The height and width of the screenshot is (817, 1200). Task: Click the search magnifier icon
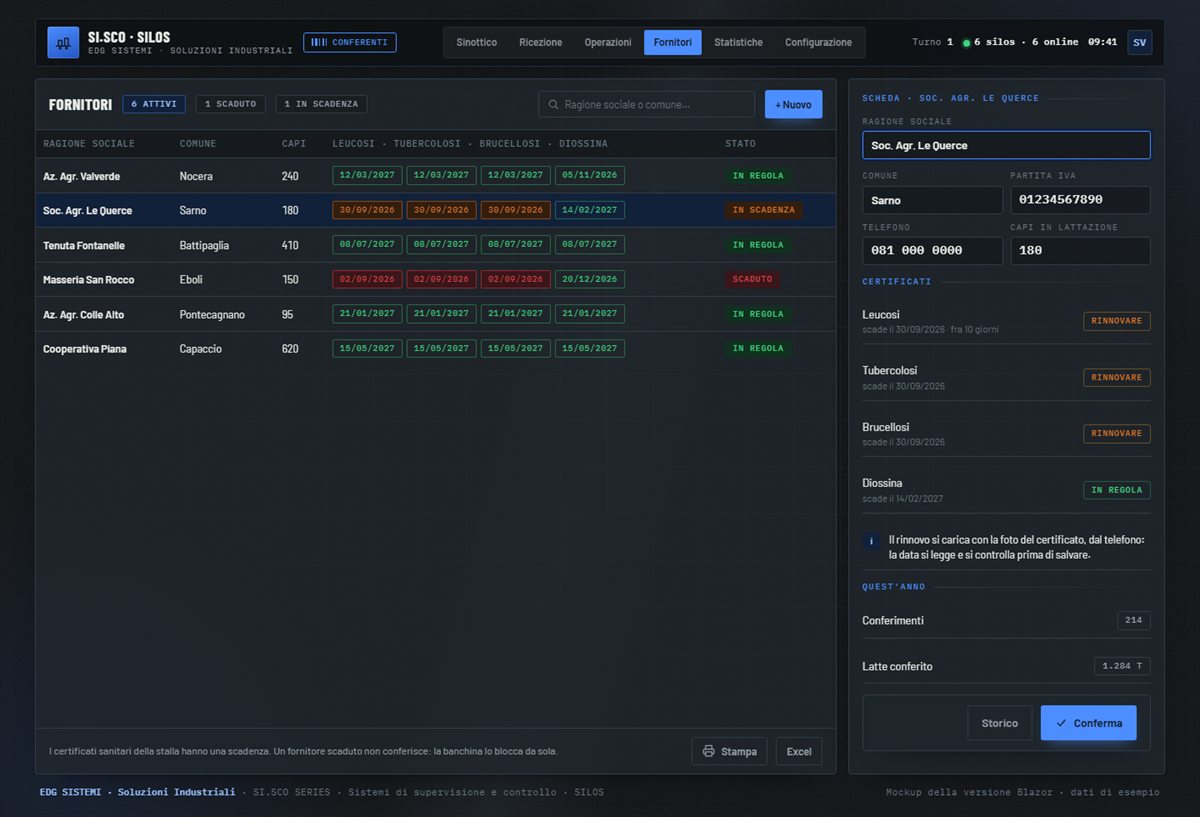(x=554, y=104)
